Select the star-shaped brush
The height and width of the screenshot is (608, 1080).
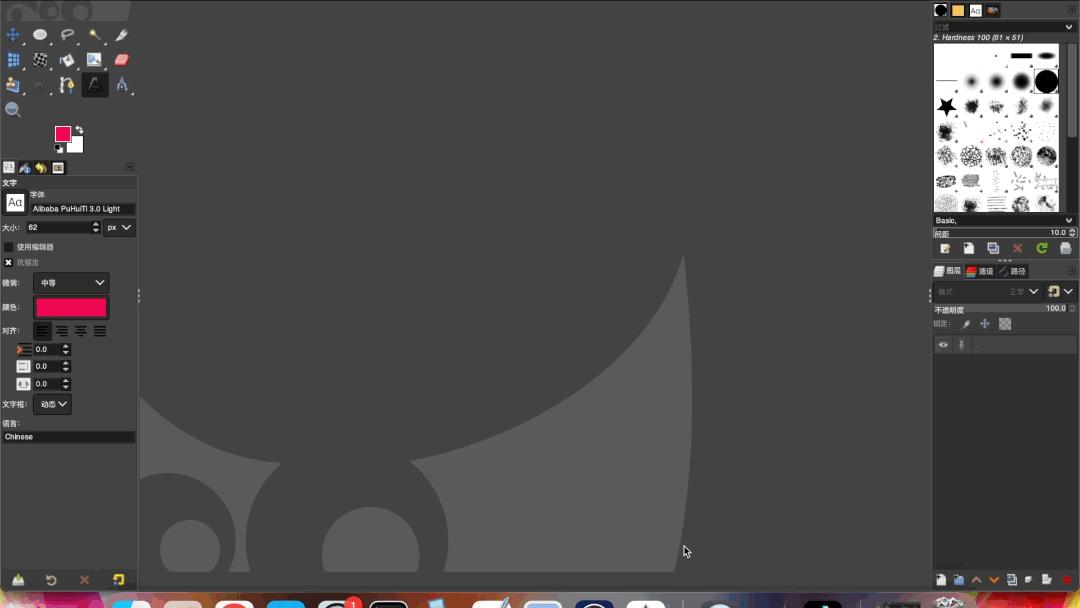pyautogui.click(x=947, y=106)
